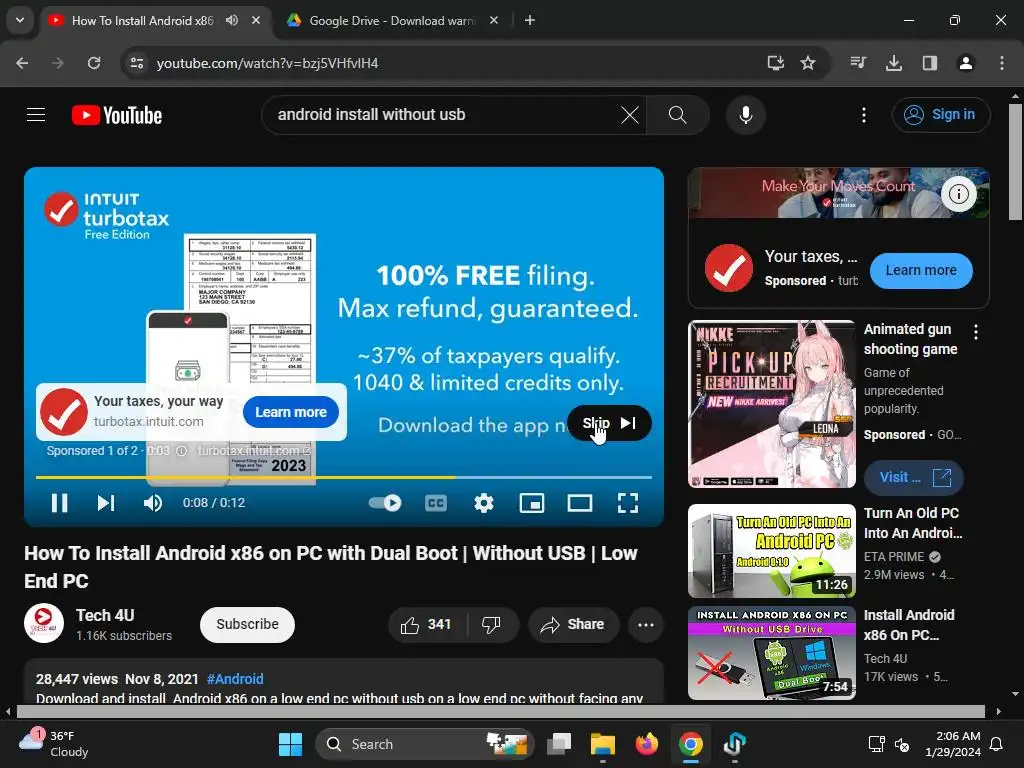The width and height of the screenshot is (1024, 768).
Task: Pause the playing video
Action: 59,503
